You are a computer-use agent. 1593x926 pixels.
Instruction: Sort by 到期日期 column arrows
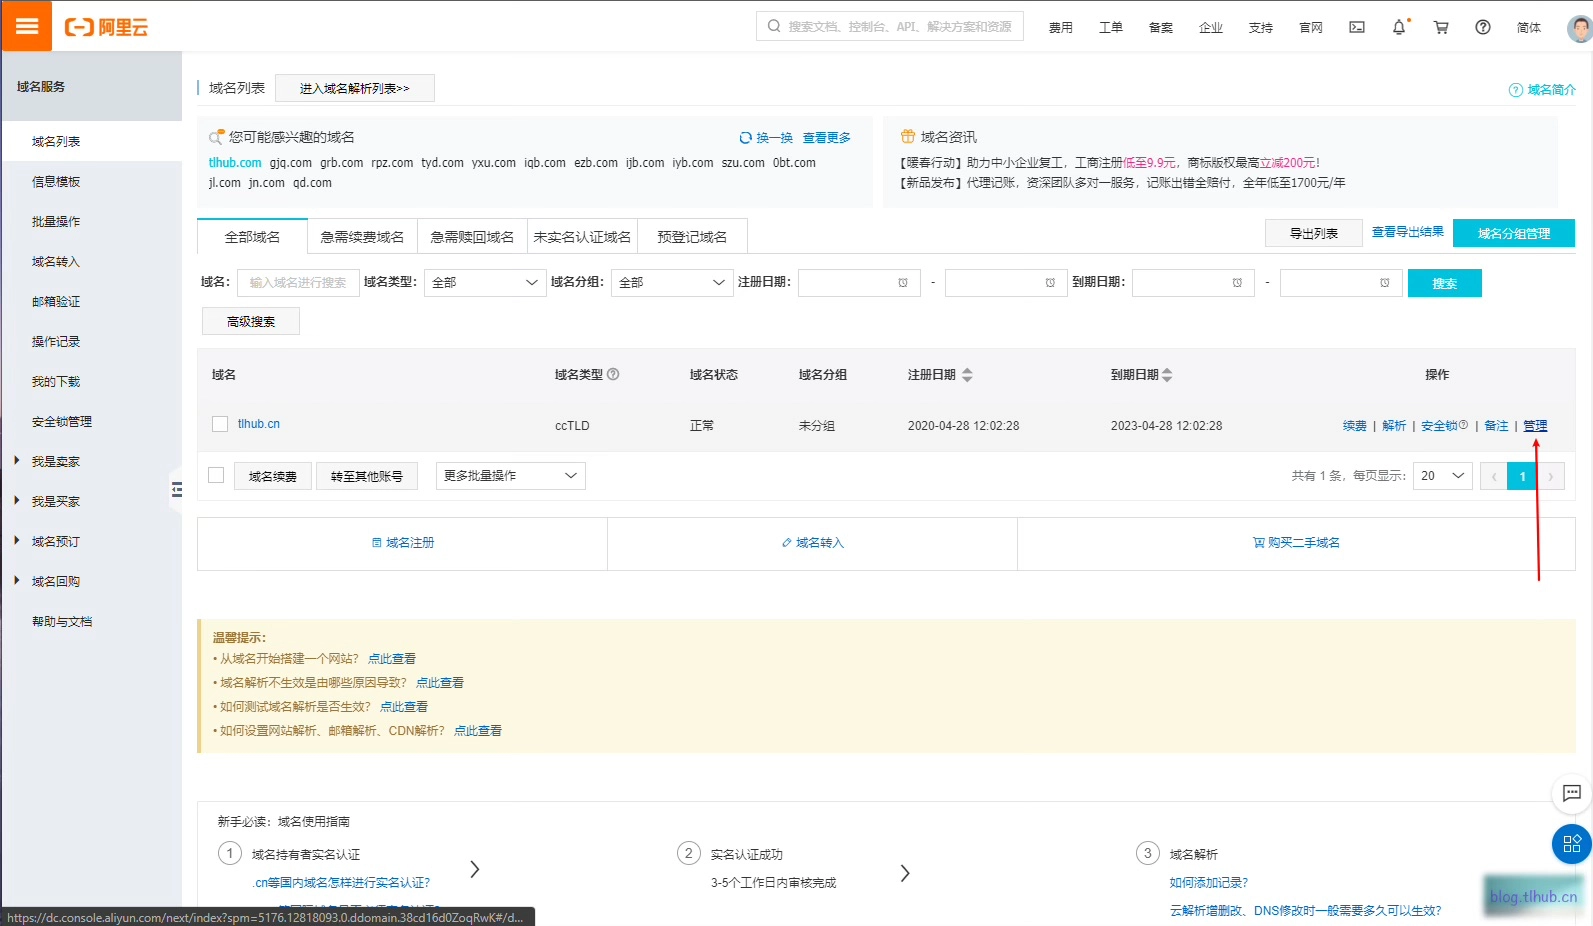(x=1167, y=375)
